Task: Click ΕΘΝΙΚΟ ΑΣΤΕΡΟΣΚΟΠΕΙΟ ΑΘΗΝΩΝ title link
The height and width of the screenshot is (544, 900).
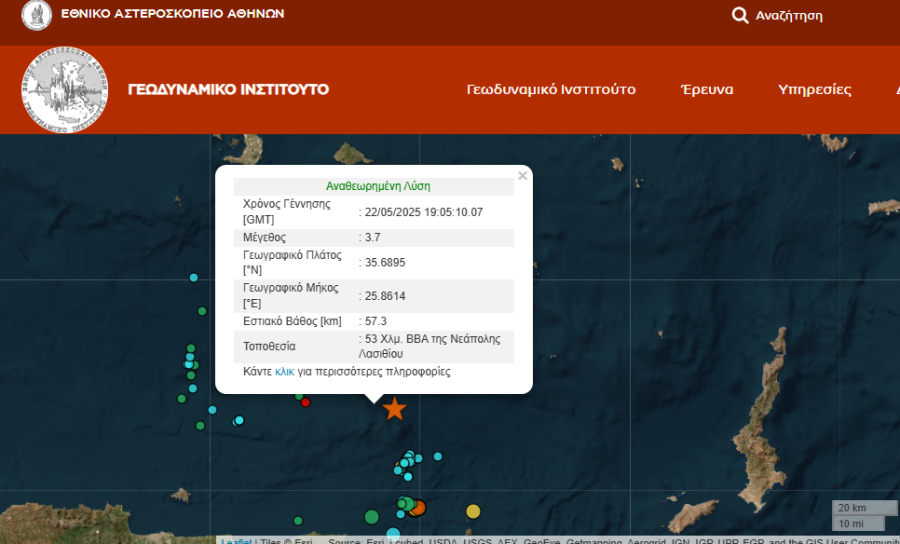Action: point(173,14)
